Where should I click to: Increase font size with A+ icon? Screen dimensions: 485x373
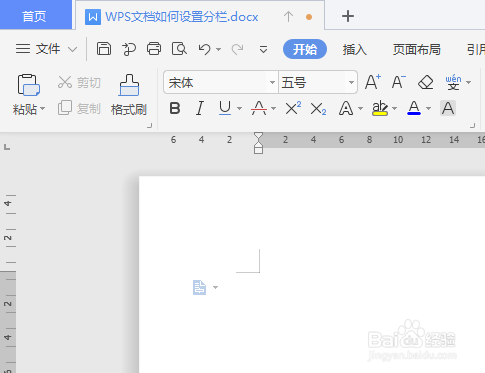click(x=373, y=82)
